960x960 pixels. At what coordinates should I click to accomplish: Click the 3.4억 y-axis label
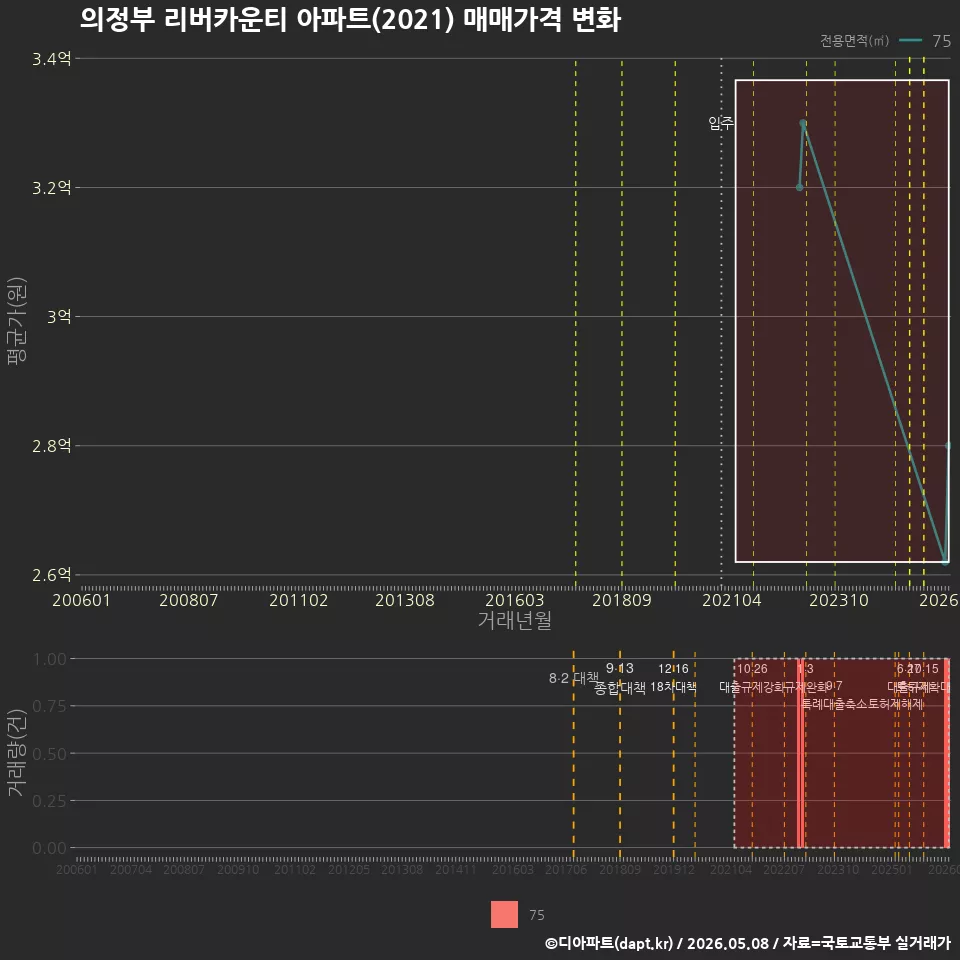pos(51,59)
